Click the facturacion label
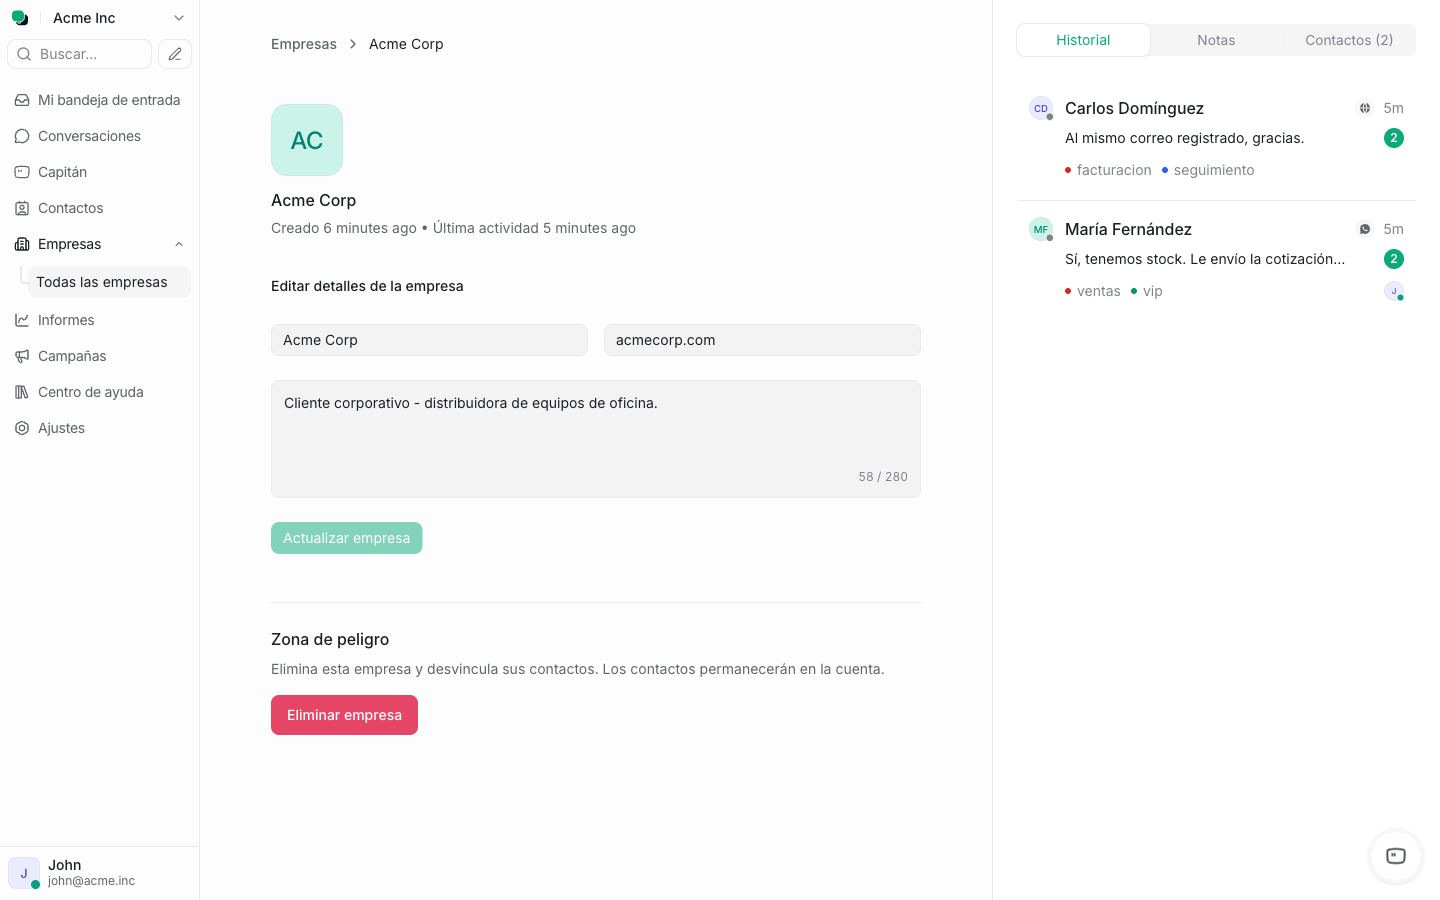 coord(1108,170)
